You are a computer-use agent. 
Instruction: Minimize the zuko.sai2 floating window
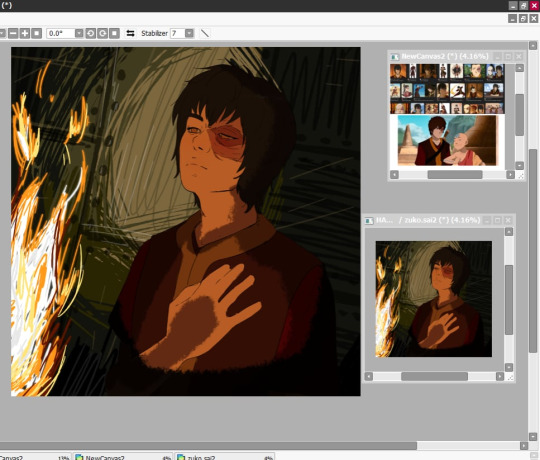[487, 220]
